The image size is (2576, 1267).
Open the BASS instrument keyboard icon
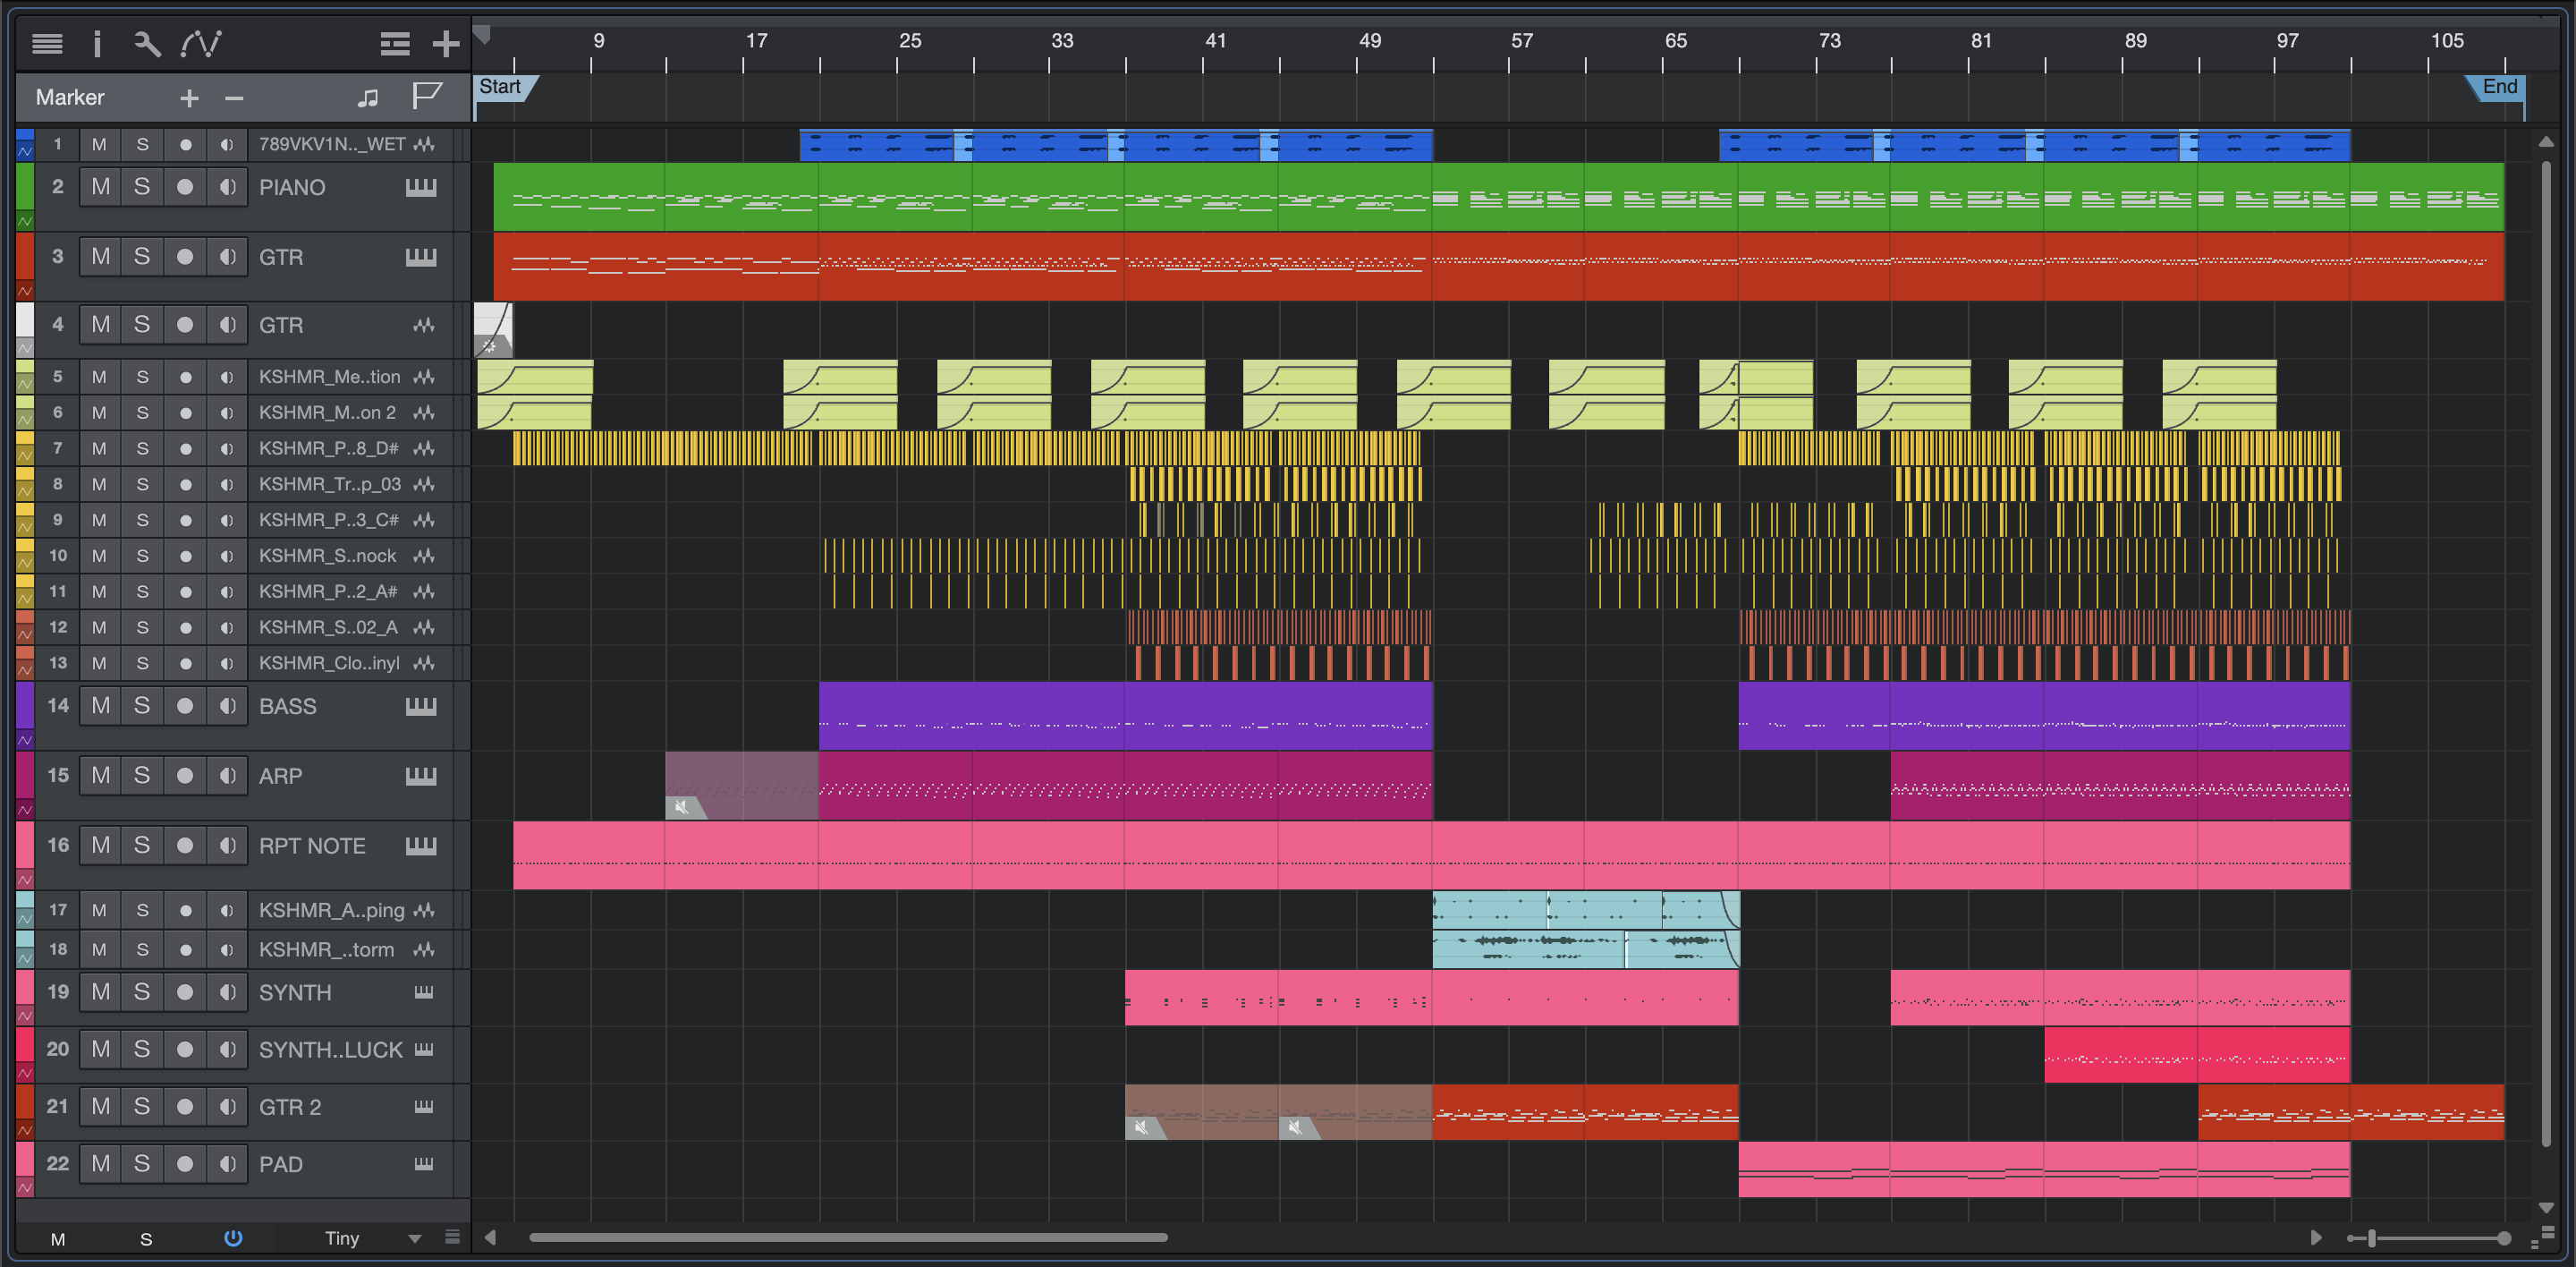pyautogui.click(x=421, y=706)
